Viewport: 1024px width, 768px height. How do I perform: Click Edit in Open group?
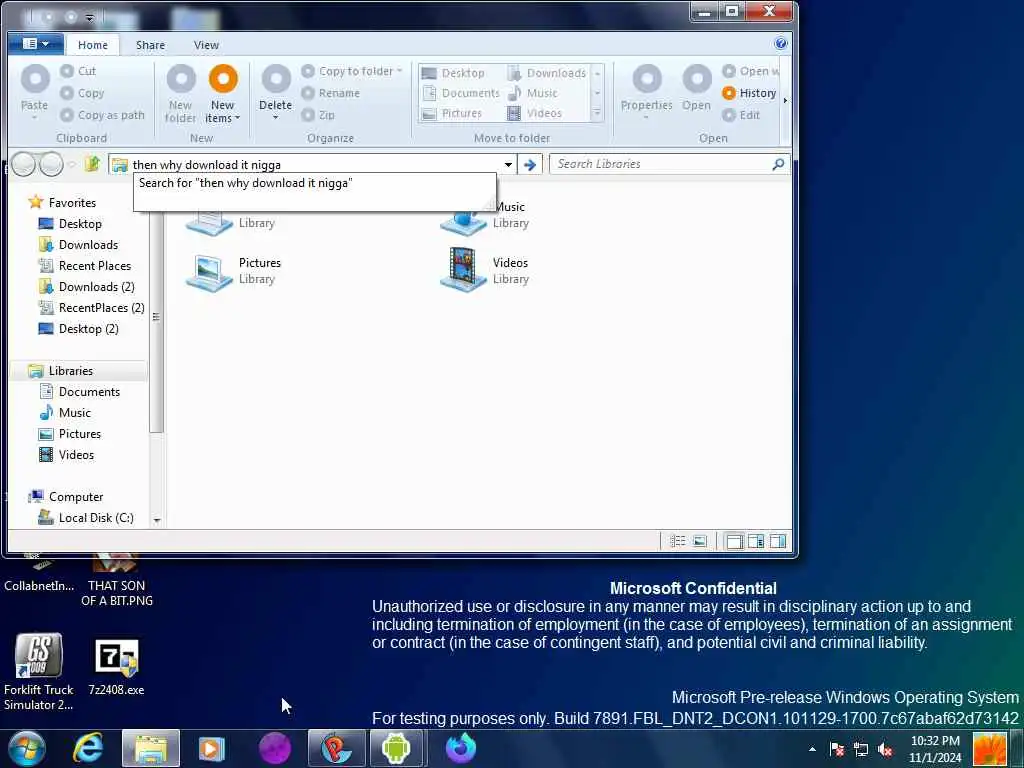pyautogui.click(x=741, y=115)
